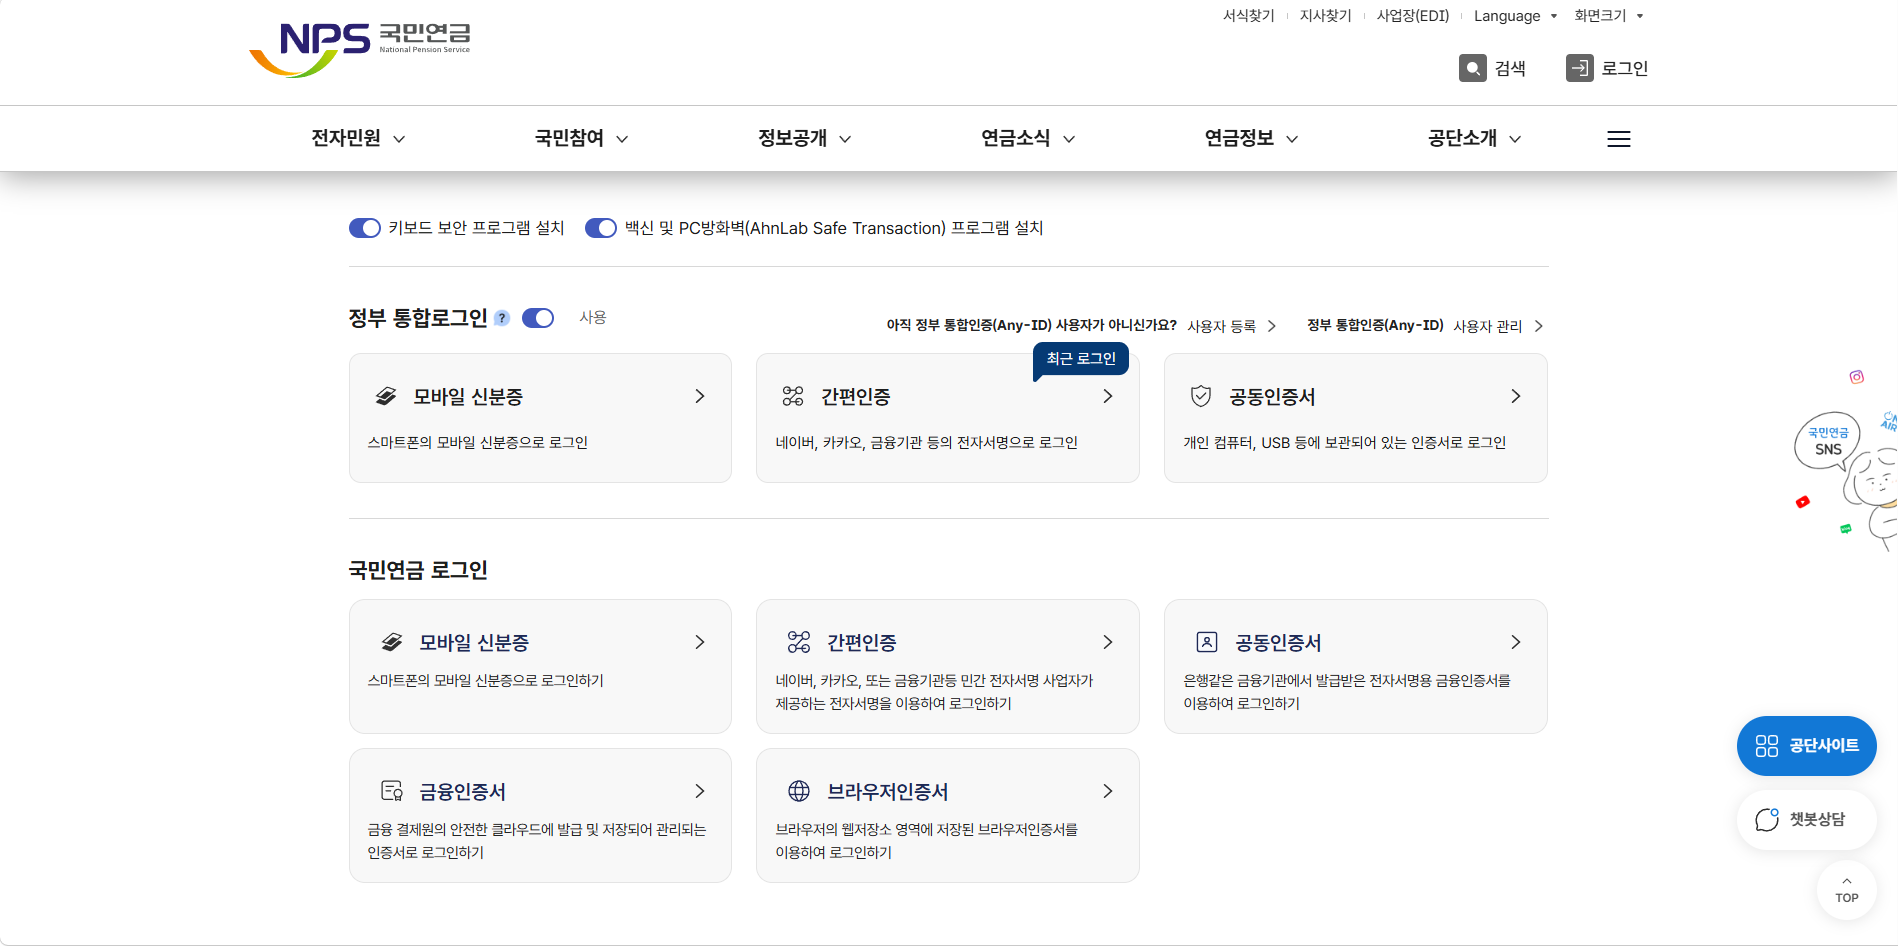Open the Language dropdown

click(x=1515, y=16)
